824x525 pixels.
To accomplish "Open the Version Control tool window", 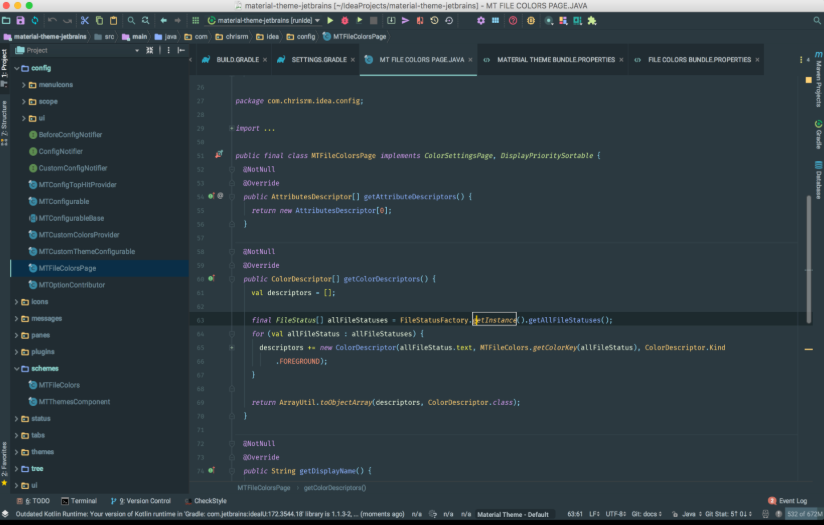I will (x=141, y=501).
